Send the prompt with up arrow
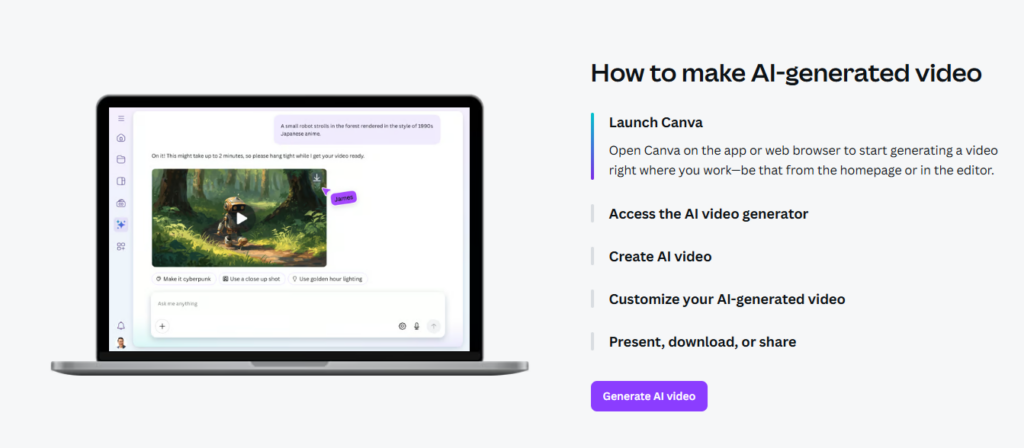1024x448 pixels. coord(434,326)
